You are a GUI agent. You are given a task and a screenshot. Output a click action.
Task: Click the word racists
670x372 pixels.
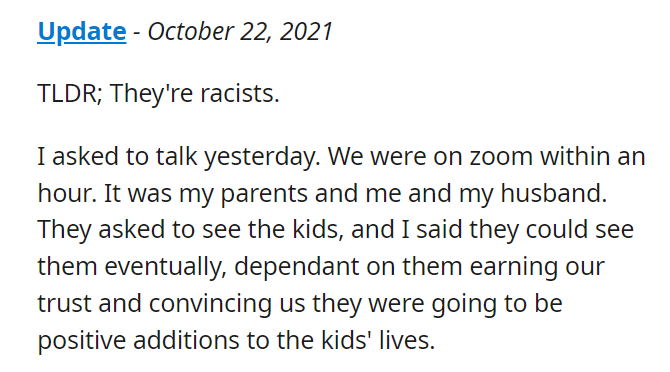pyautogui.click(x=237, y=93)
